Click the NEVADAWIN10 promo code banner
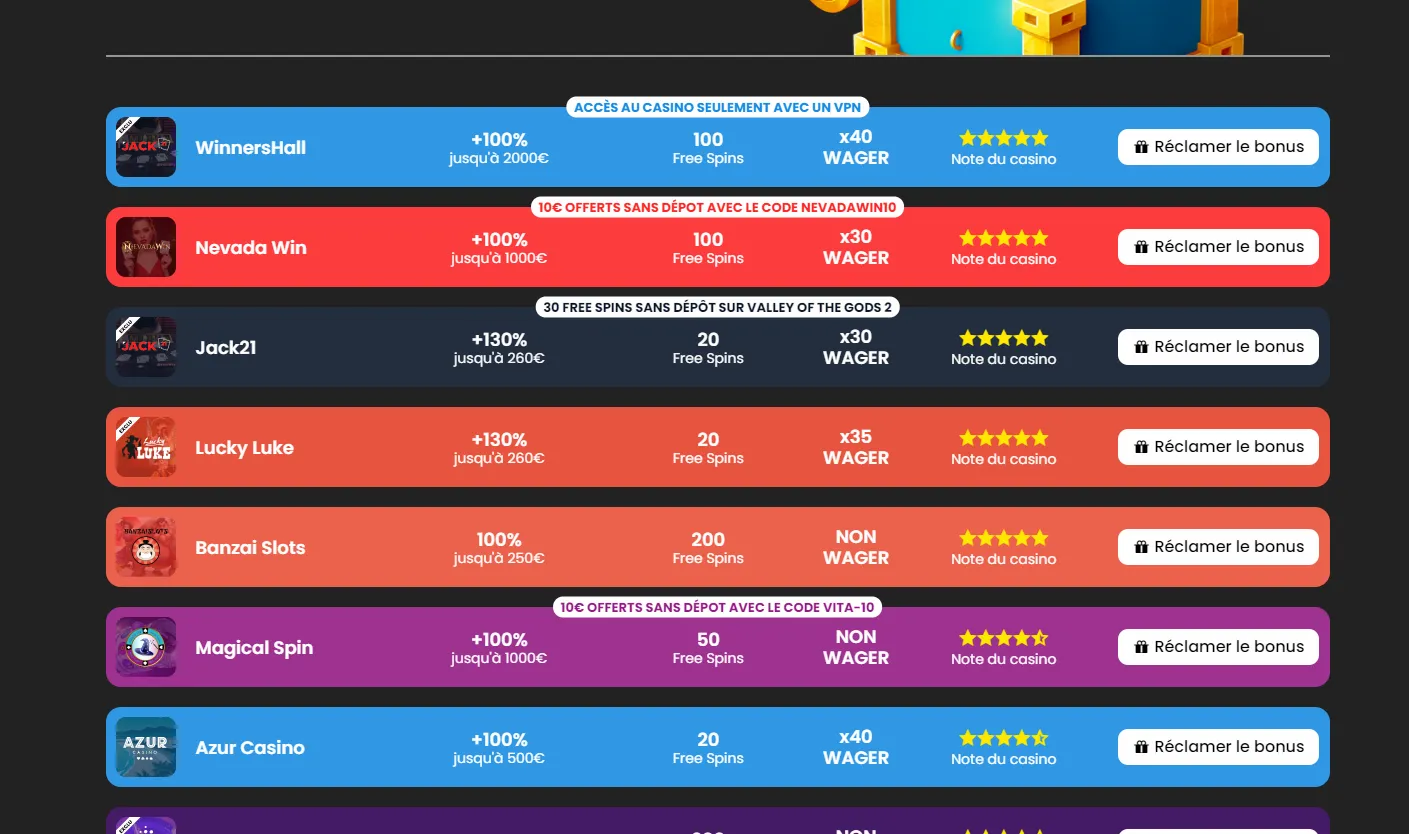Image resolution: width=1409 pixels, height=834 pixels. click(x=717, y=207)
